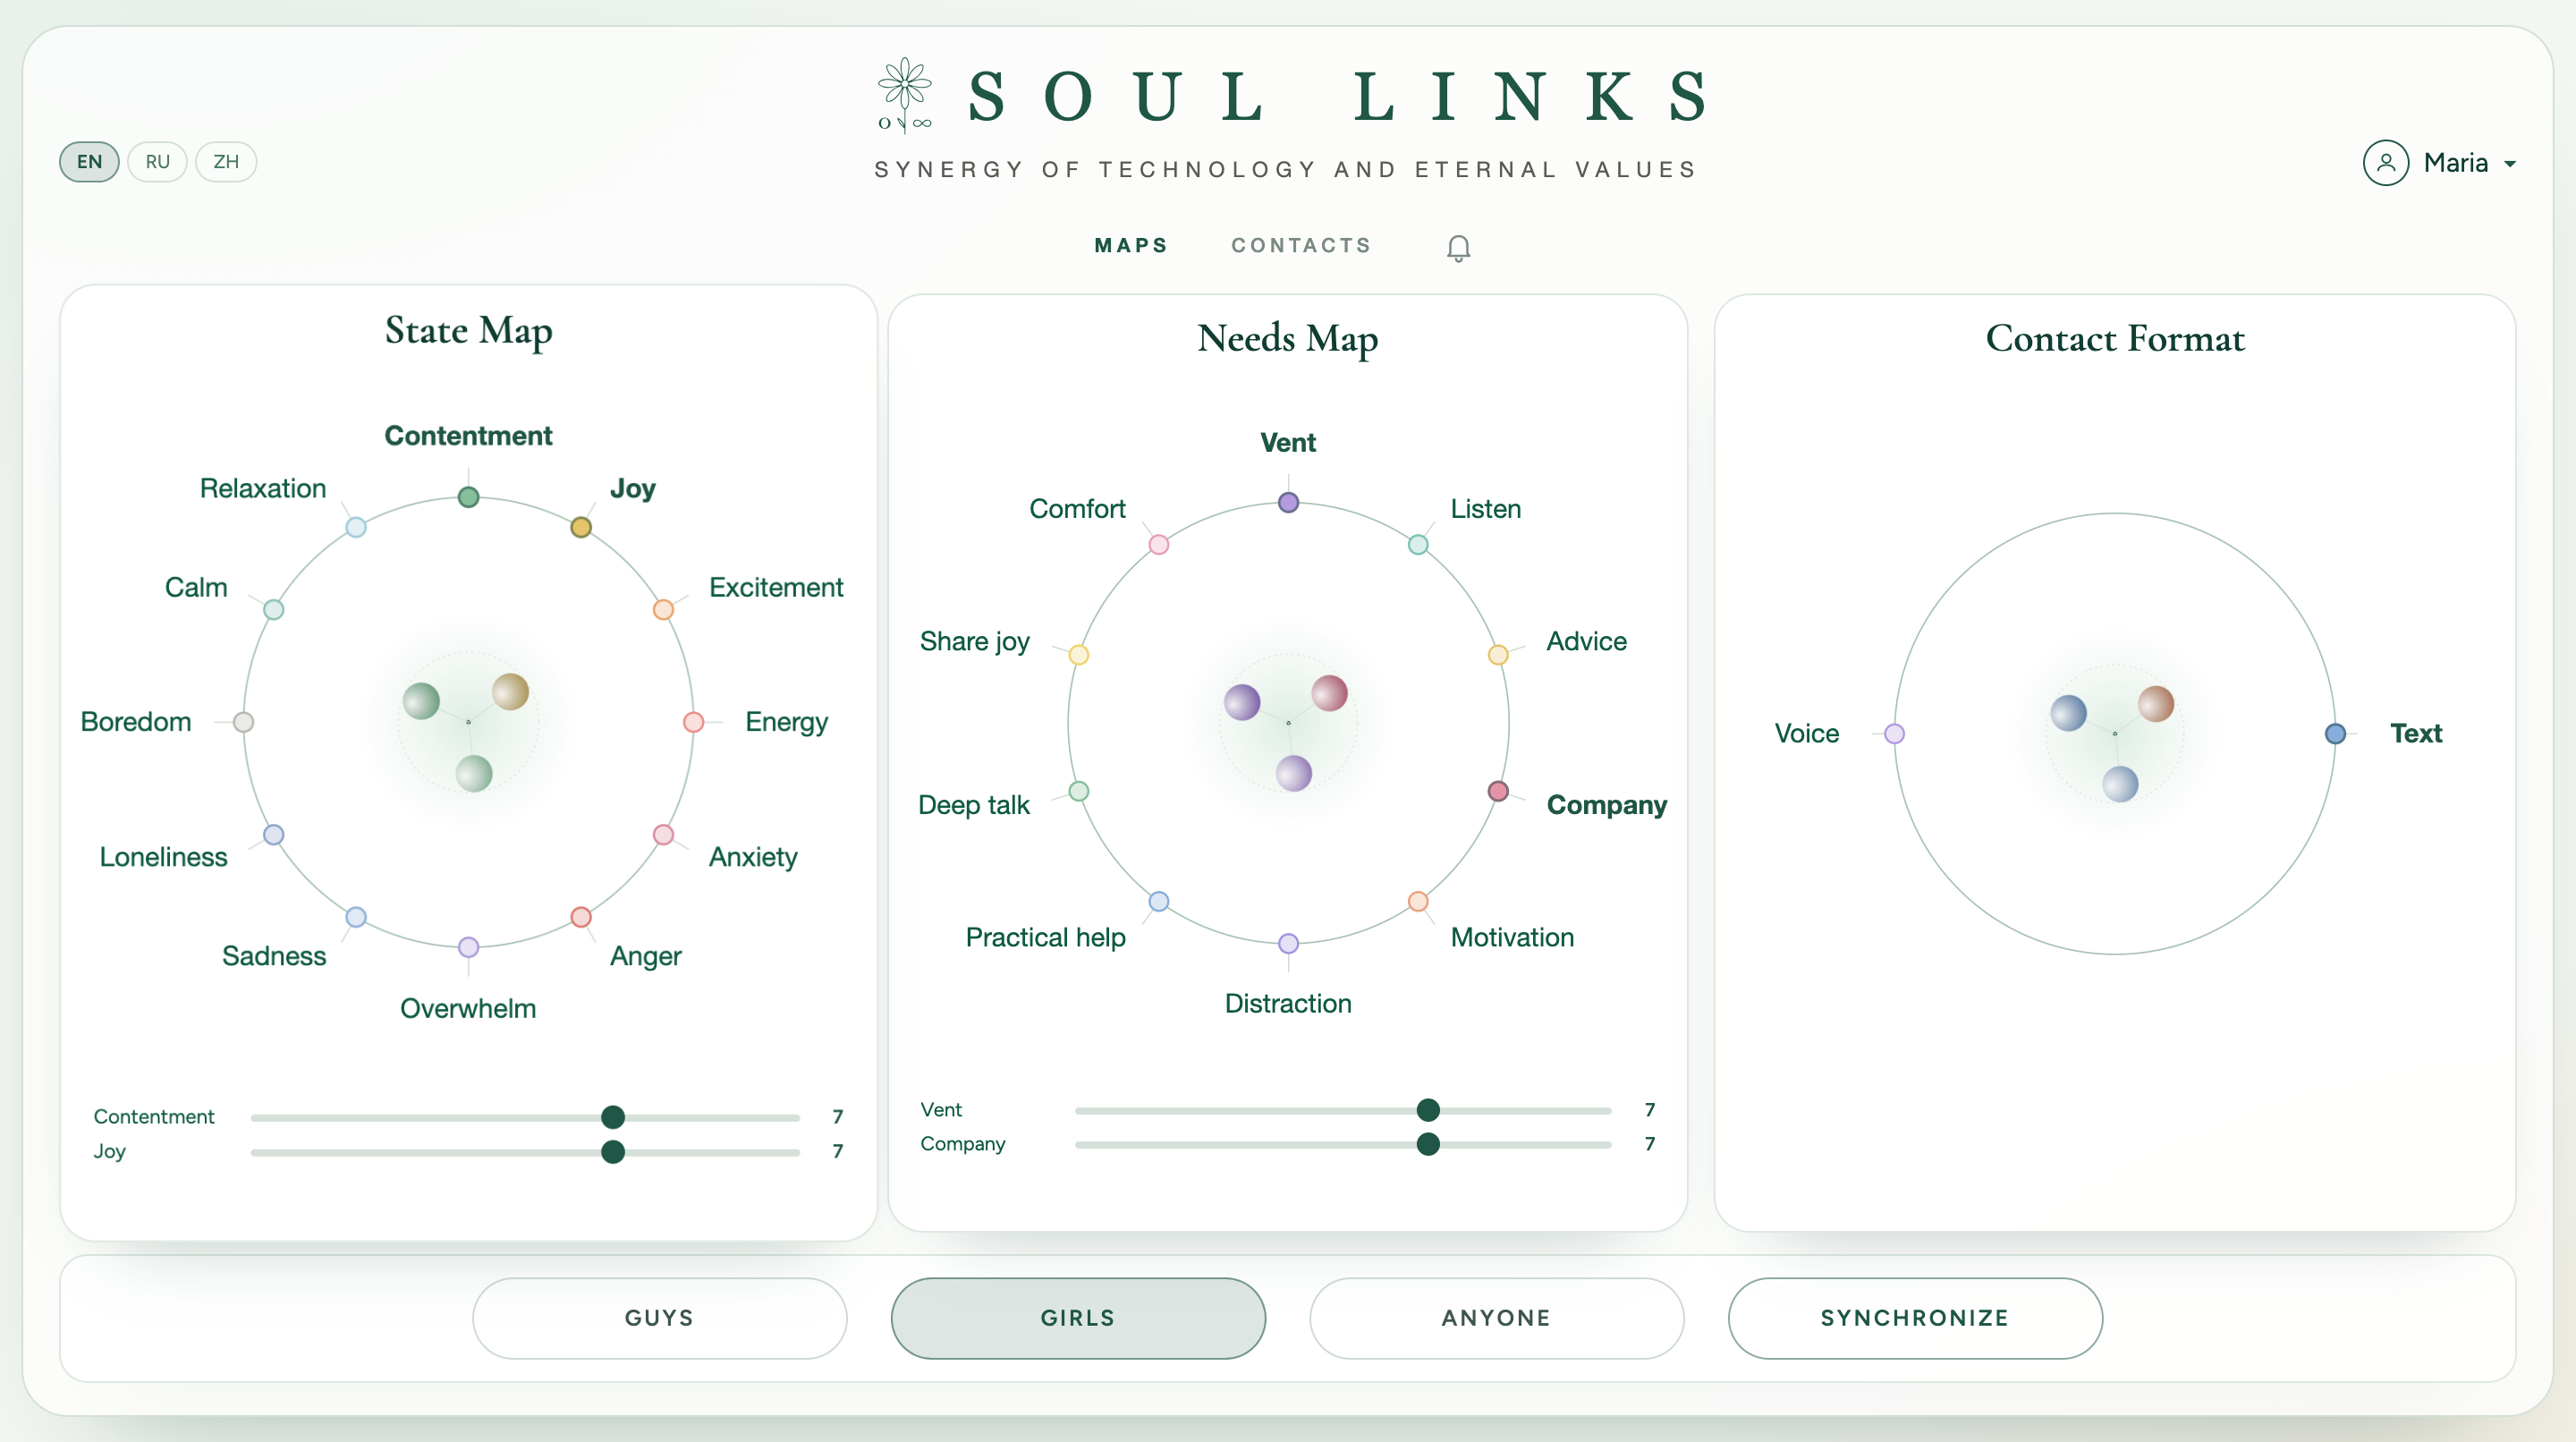This screenshot has height=1442, width=2576.
Task: Switch language to ZH
Action: (x=226, y=162)
